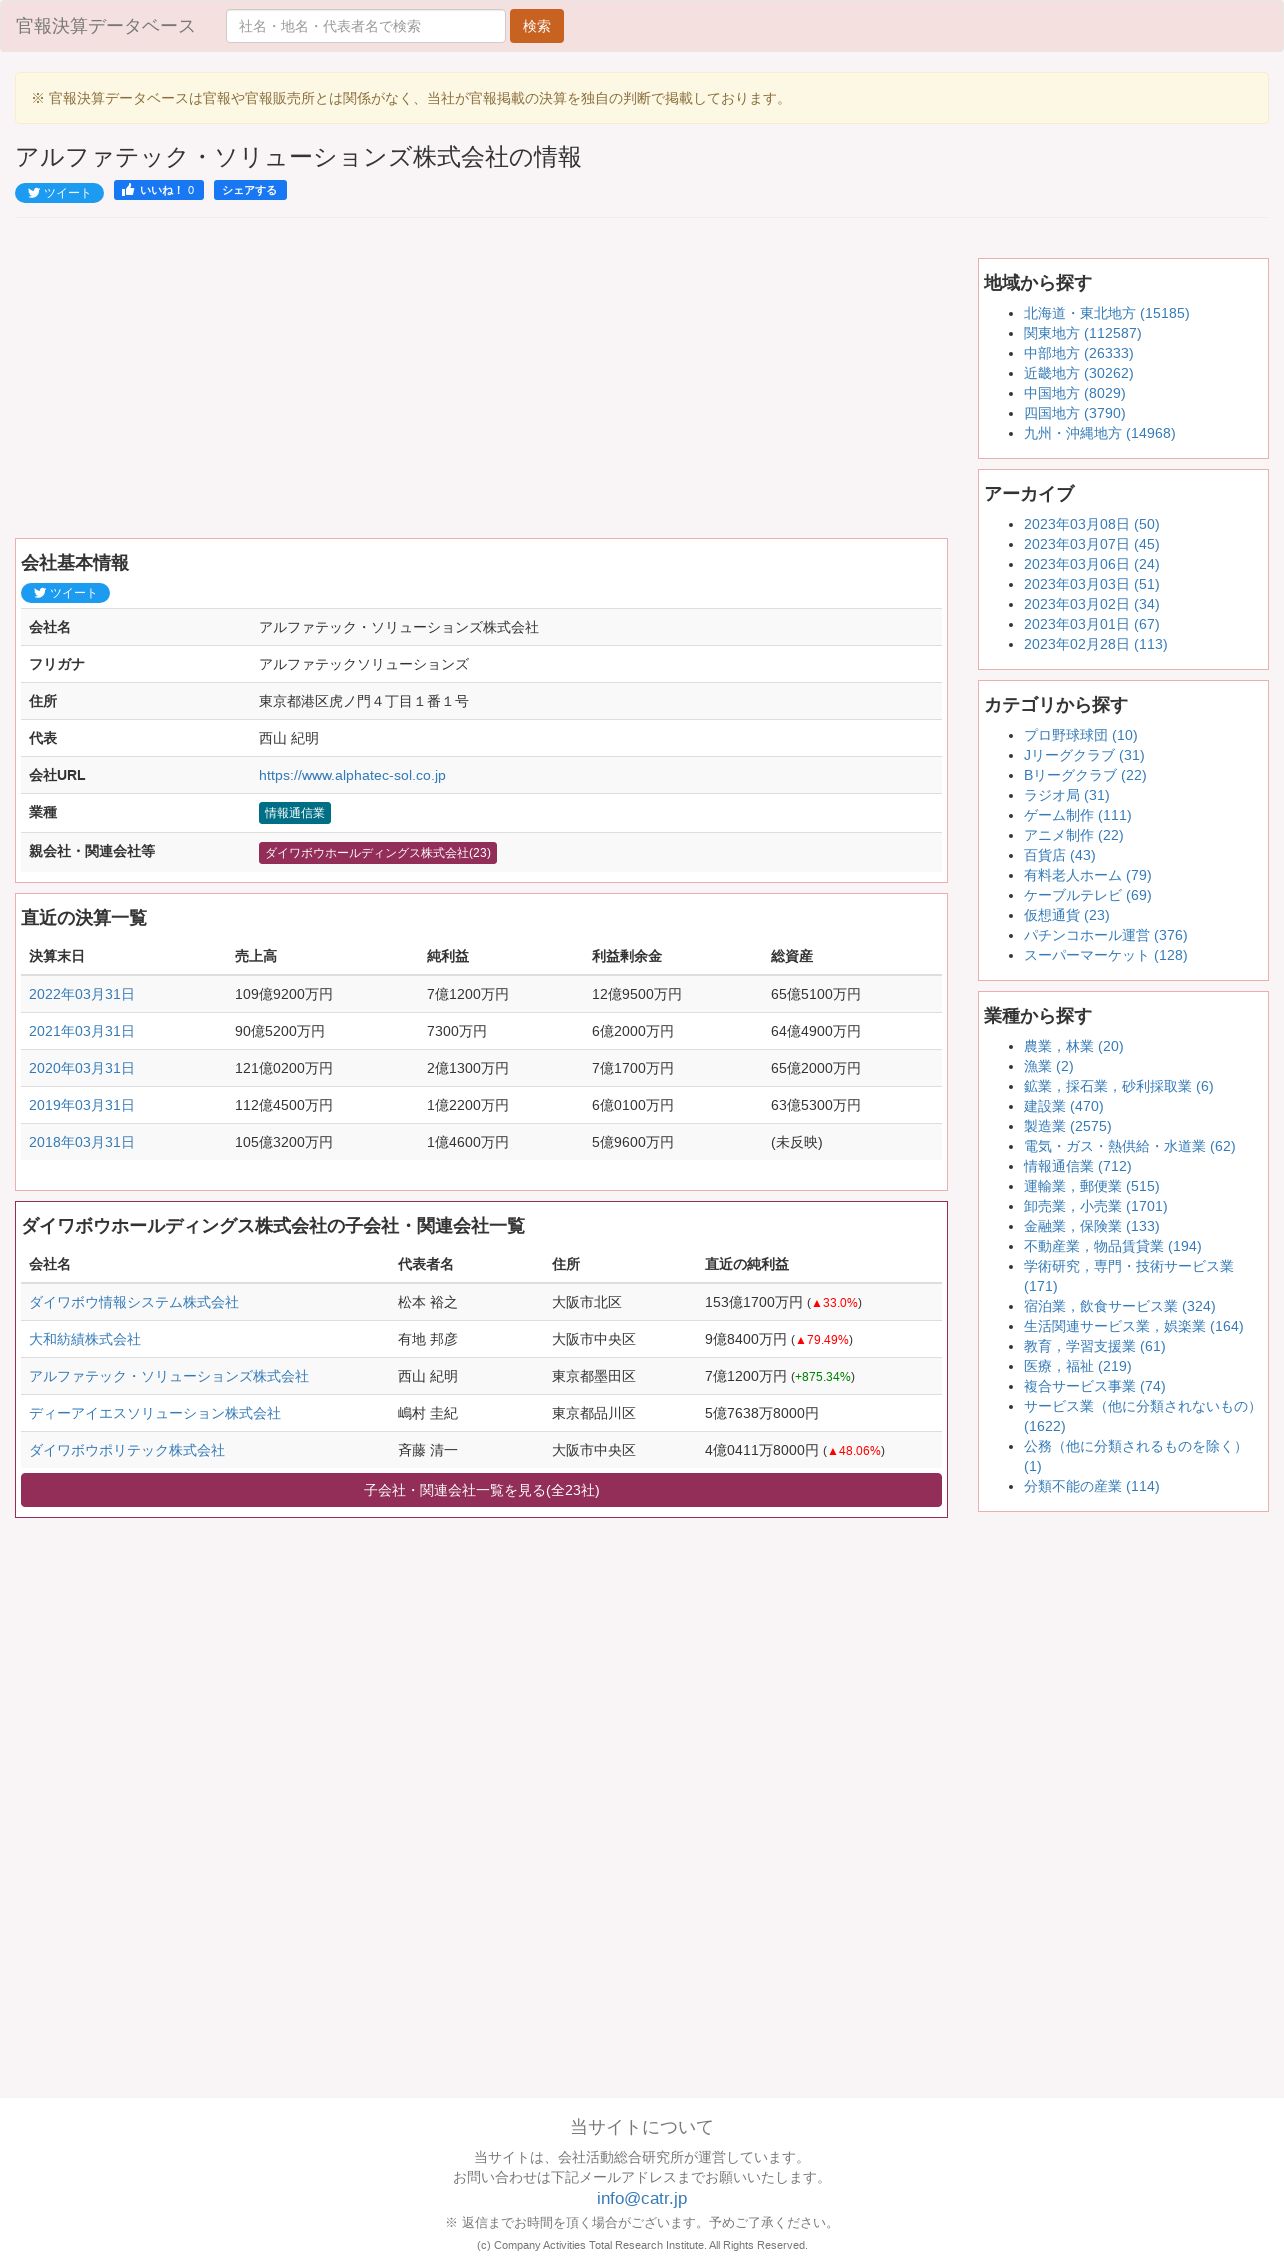
Task: Open category スーパーマーケット (128)
Action: click(x=1105, y=955)
